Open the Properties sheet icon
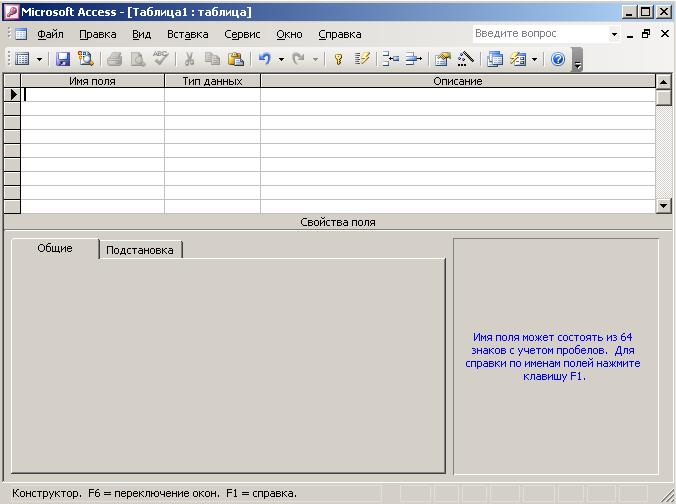 [442, 59]
